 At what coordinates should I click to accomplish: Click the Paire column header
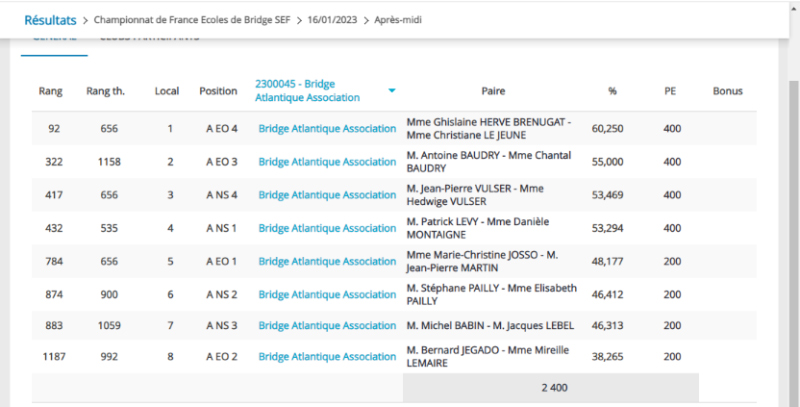(493, 91)
